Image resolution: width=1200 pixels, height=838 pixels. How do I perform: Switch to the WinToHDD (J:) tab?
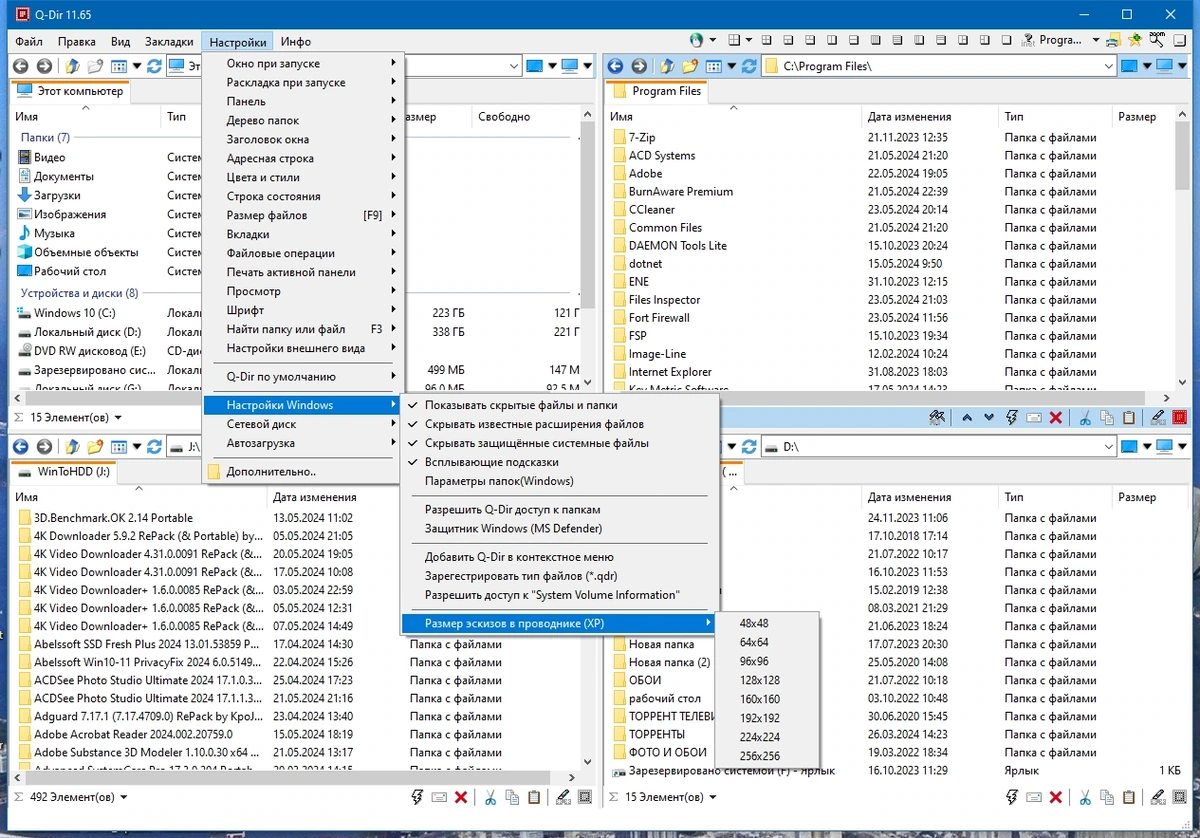[x=64, y=471]
